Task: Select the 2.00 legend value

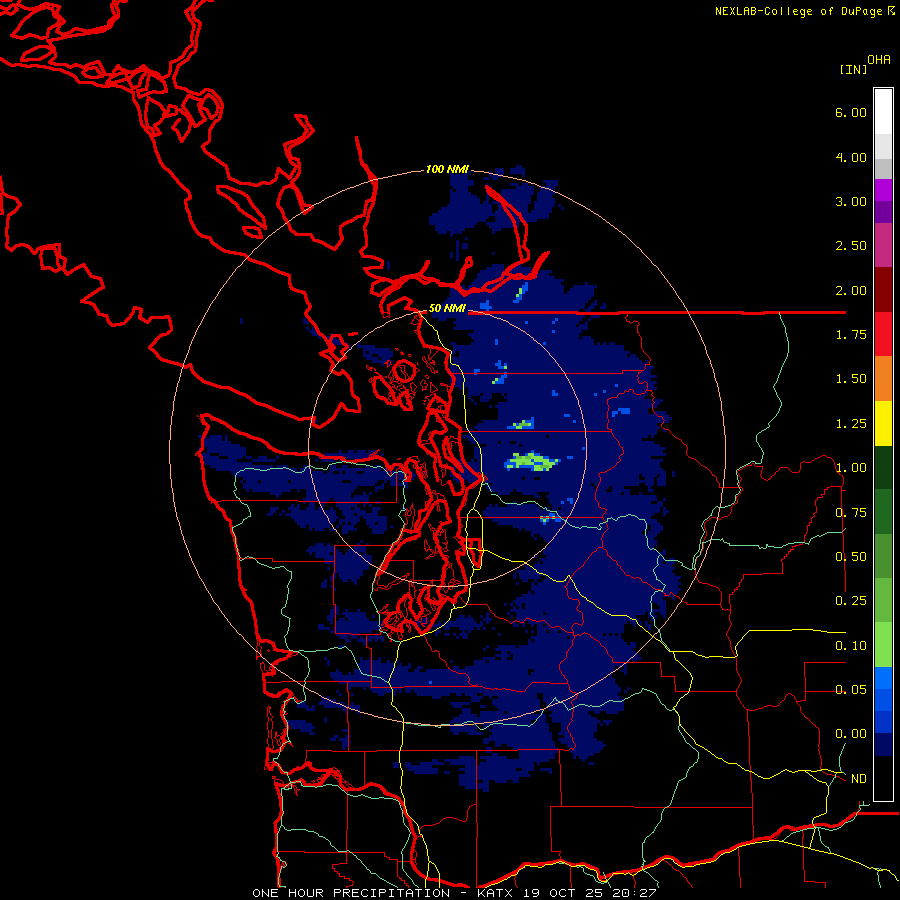Action: coord(851,290)
